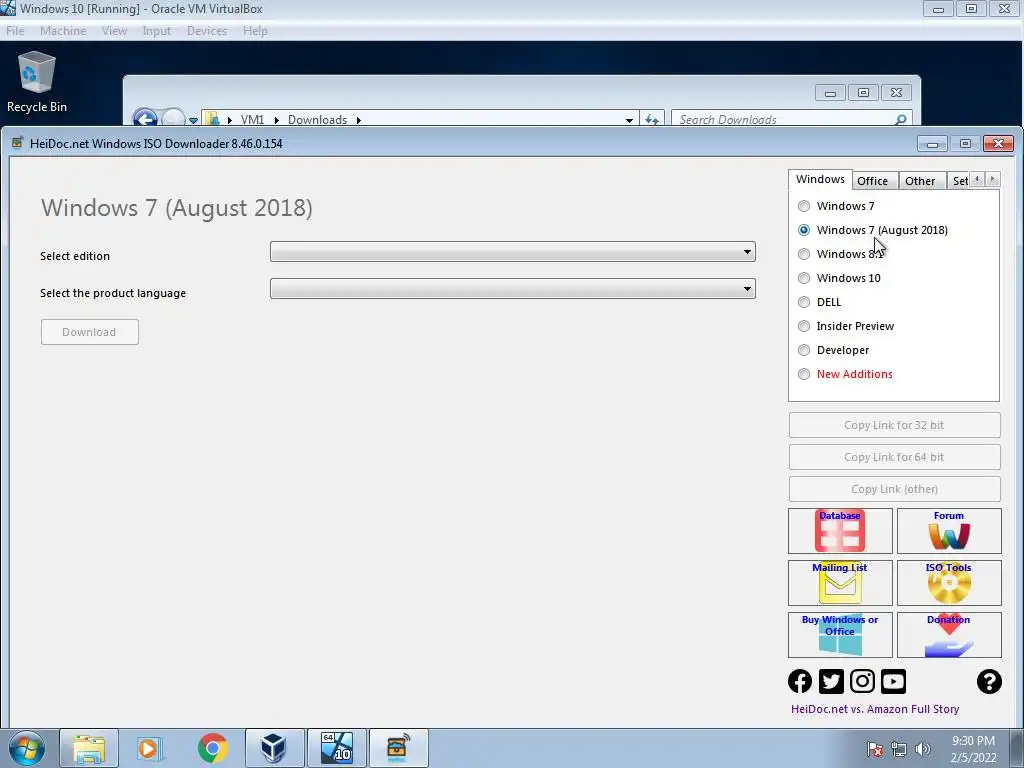
Task: Open the VirtualBox Devices menu
Action: tap(206, 31)
